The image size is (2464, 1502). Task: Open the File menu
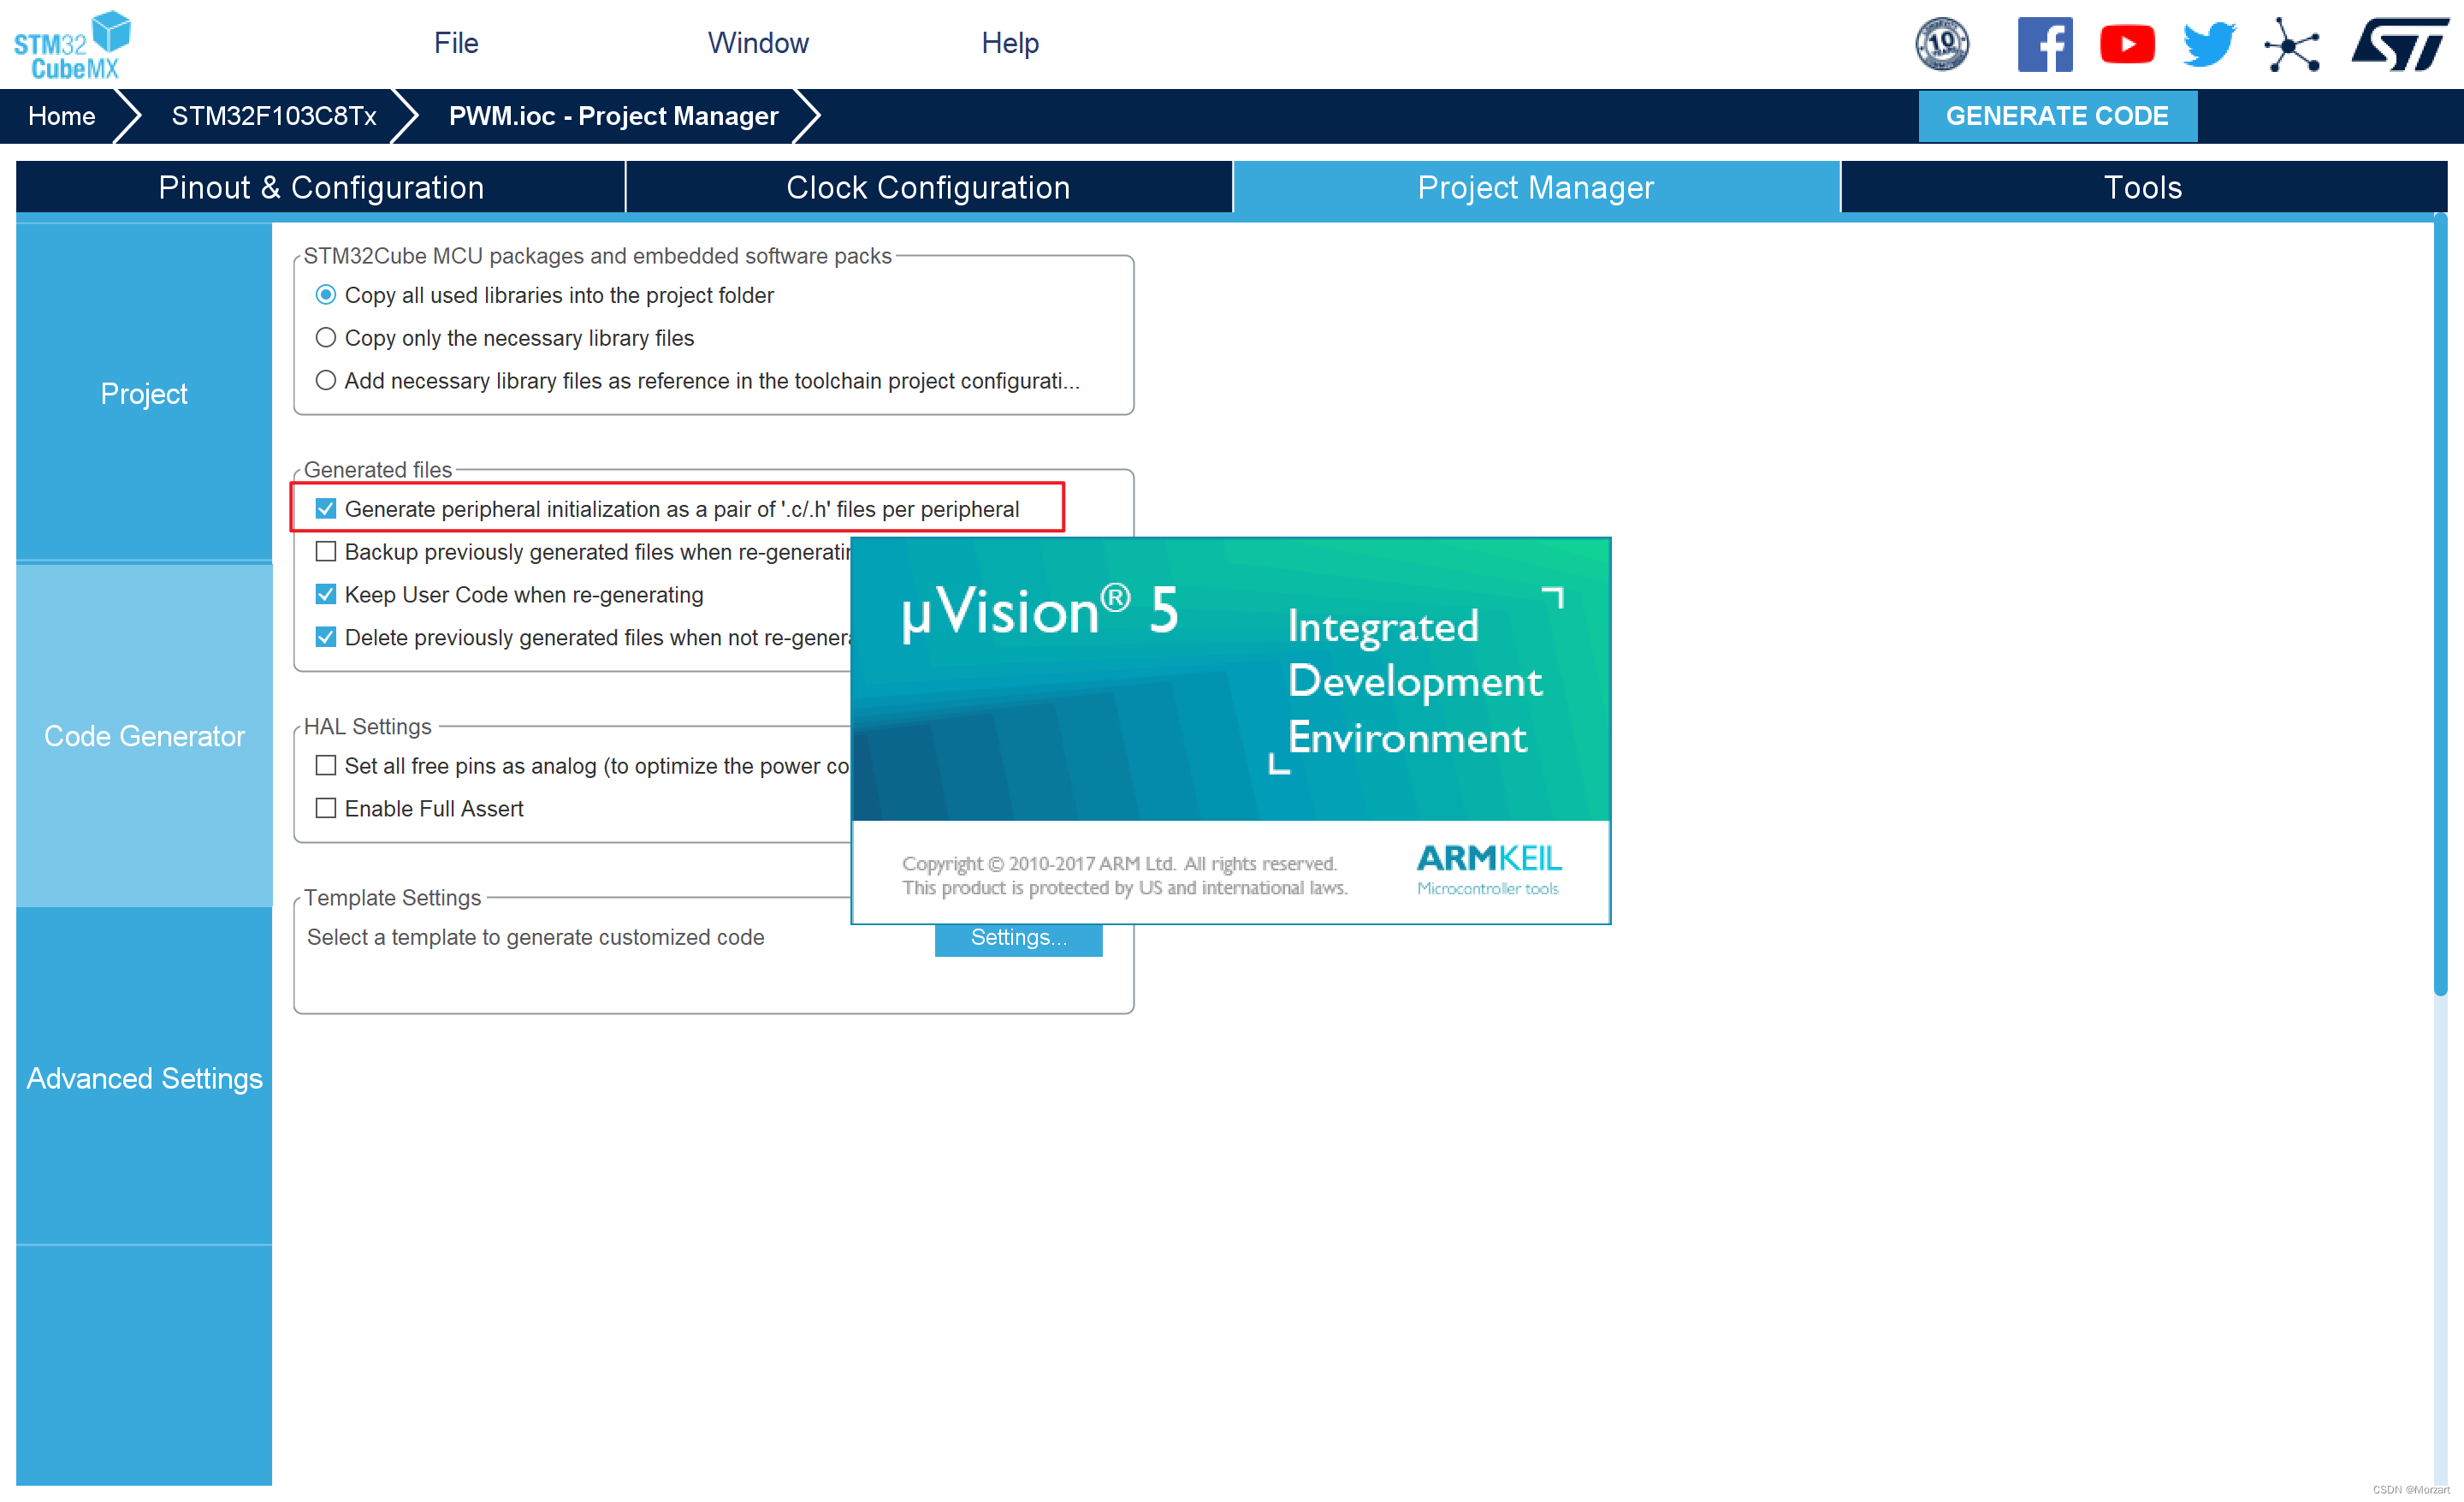(x=456, y=43)
